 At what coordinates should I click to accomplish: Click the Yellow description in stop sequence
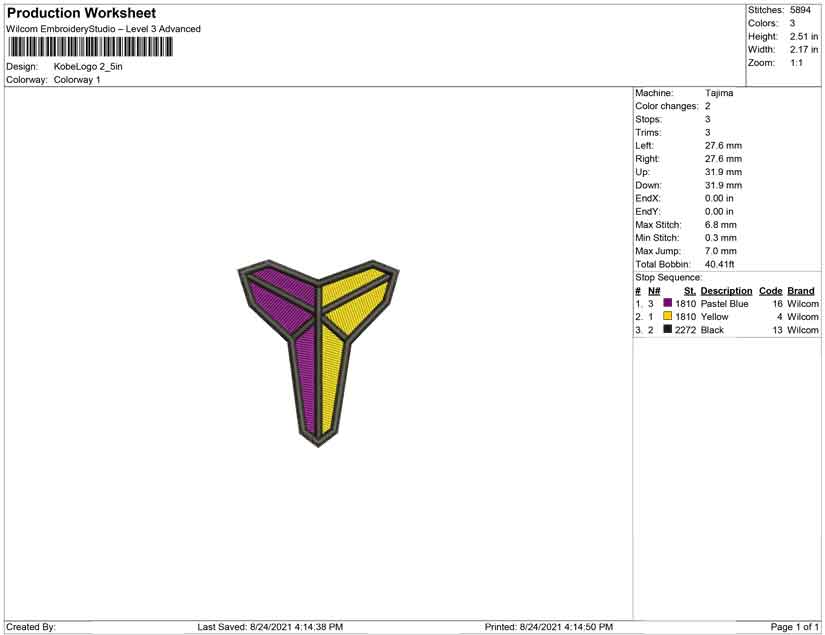715,317
